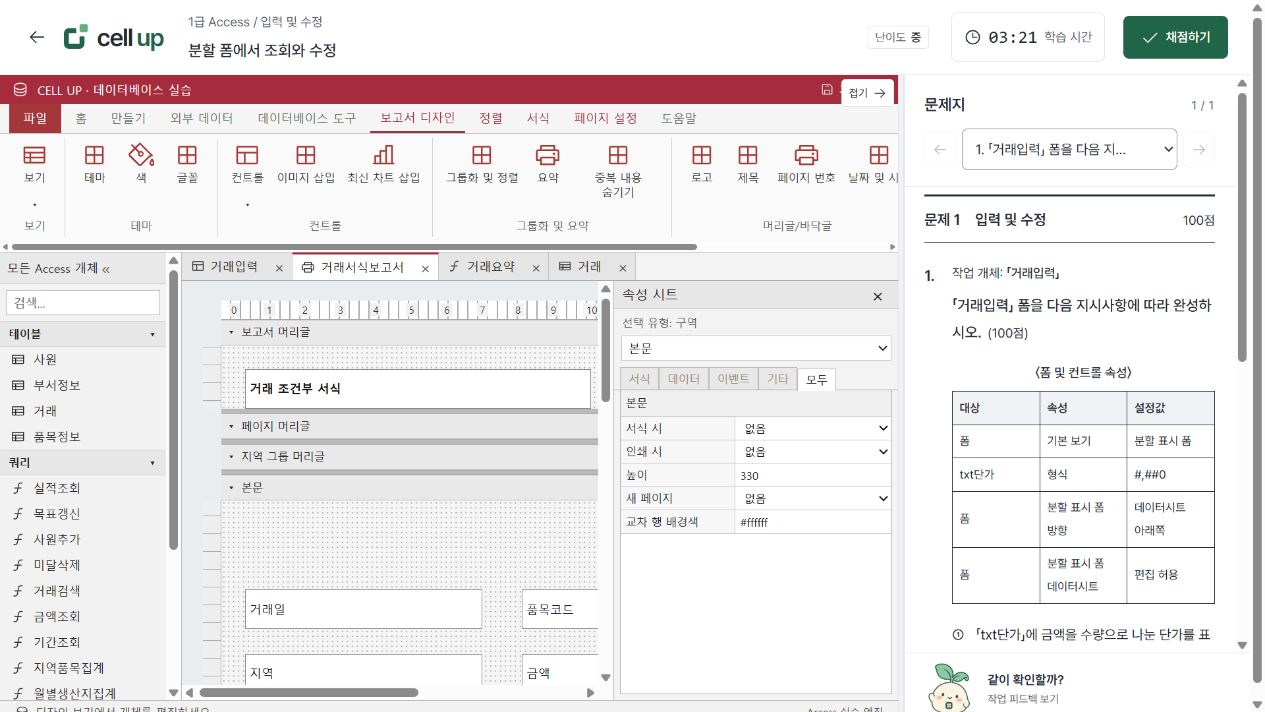Viewport: 1265px width, 712px height.
Task: Click the report designer horizontal scrollbar
Action: click(x=309, y=692)
